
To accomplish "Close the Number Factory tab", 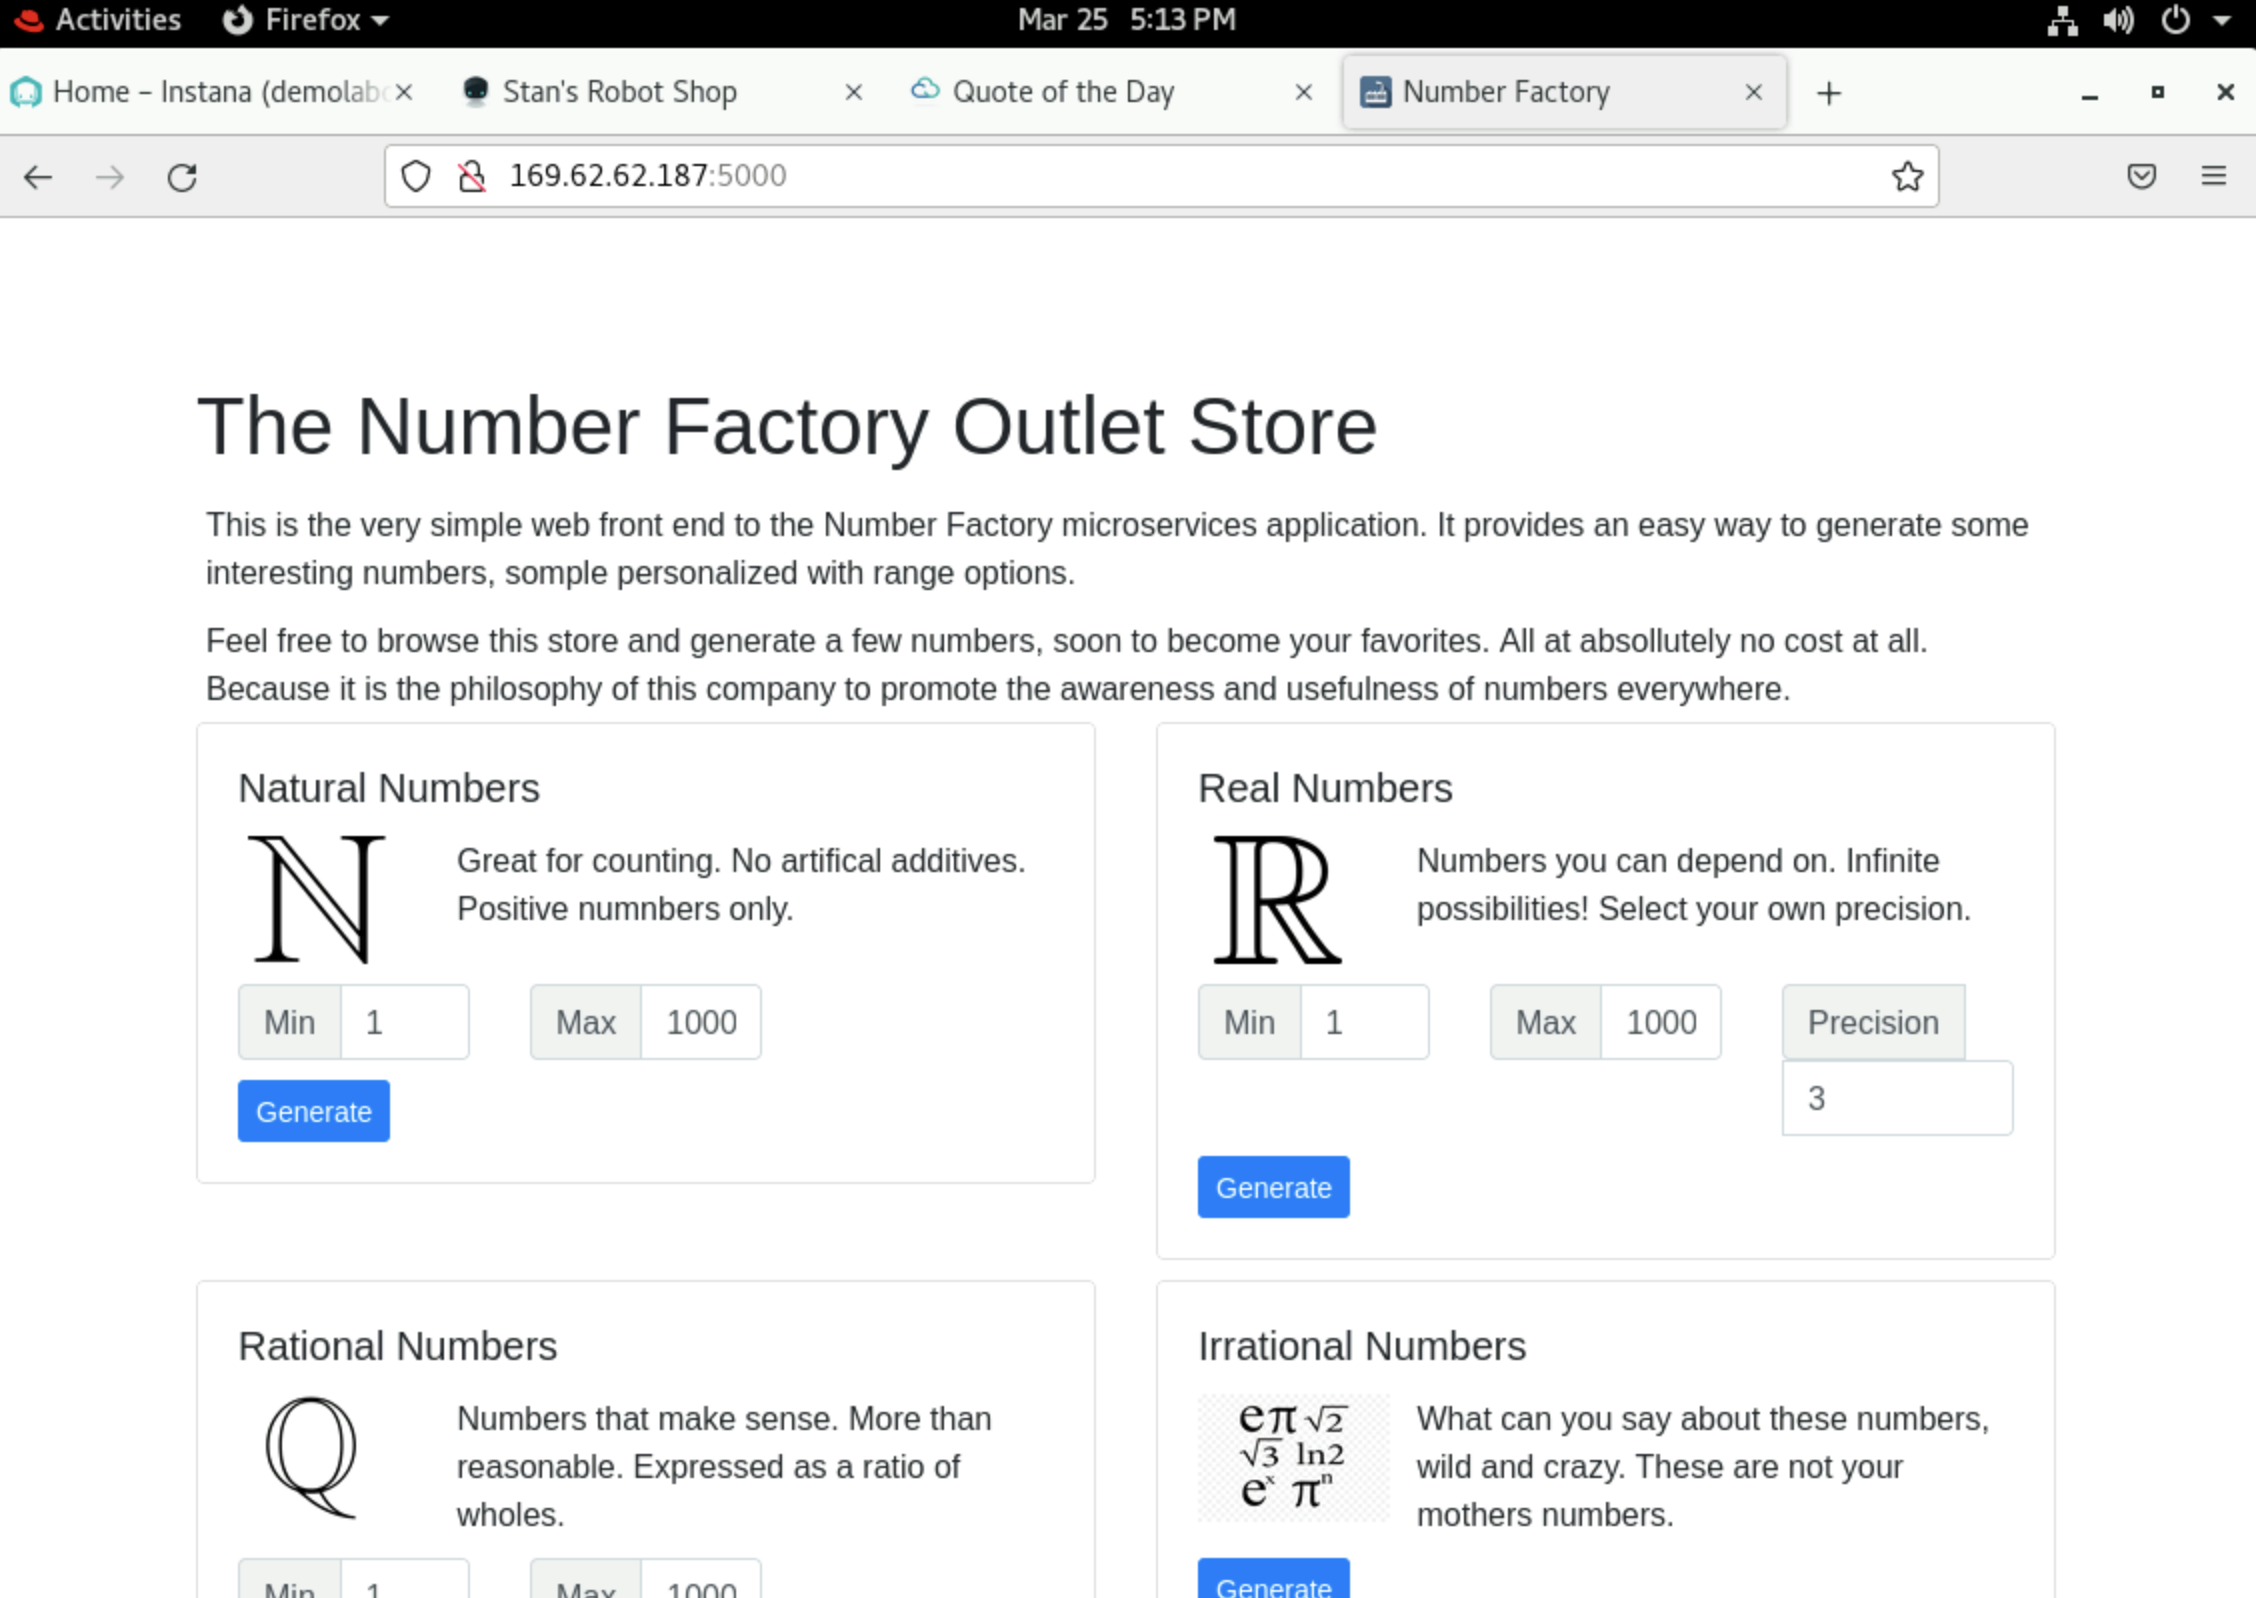I will [1753, 92].
